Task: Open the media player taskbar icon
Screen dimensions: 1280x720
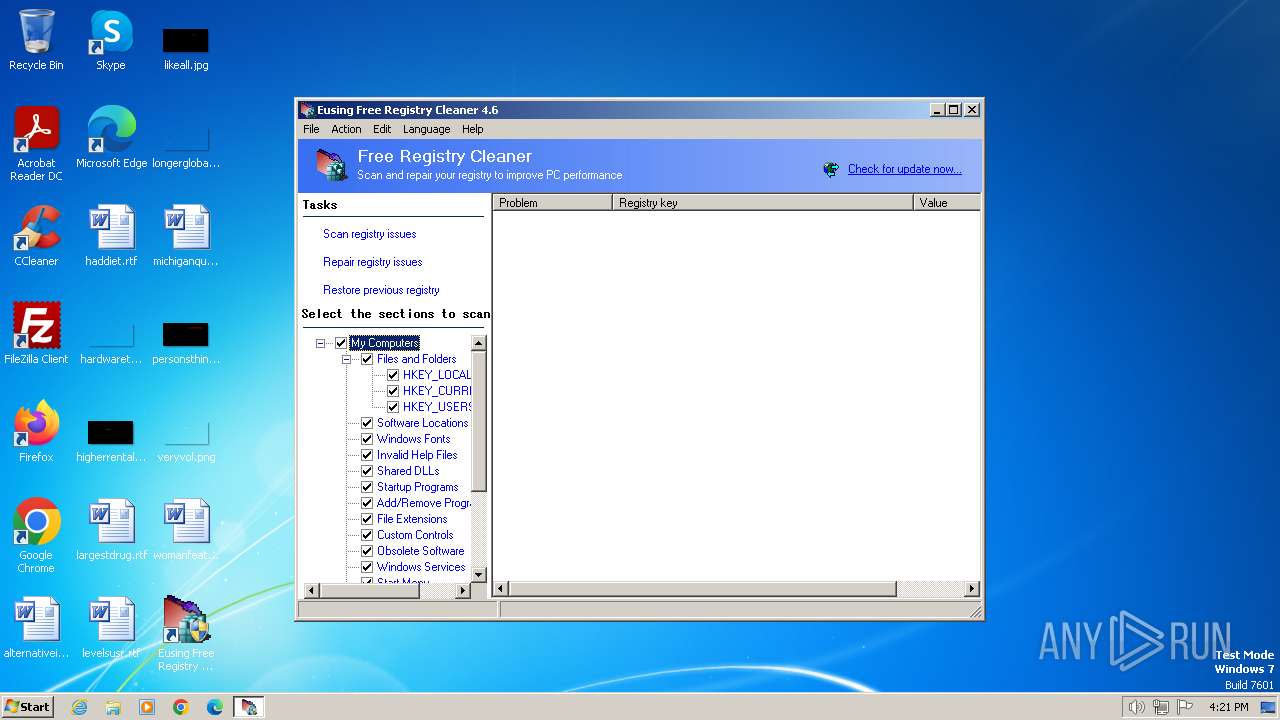Action: coord(147,707)
